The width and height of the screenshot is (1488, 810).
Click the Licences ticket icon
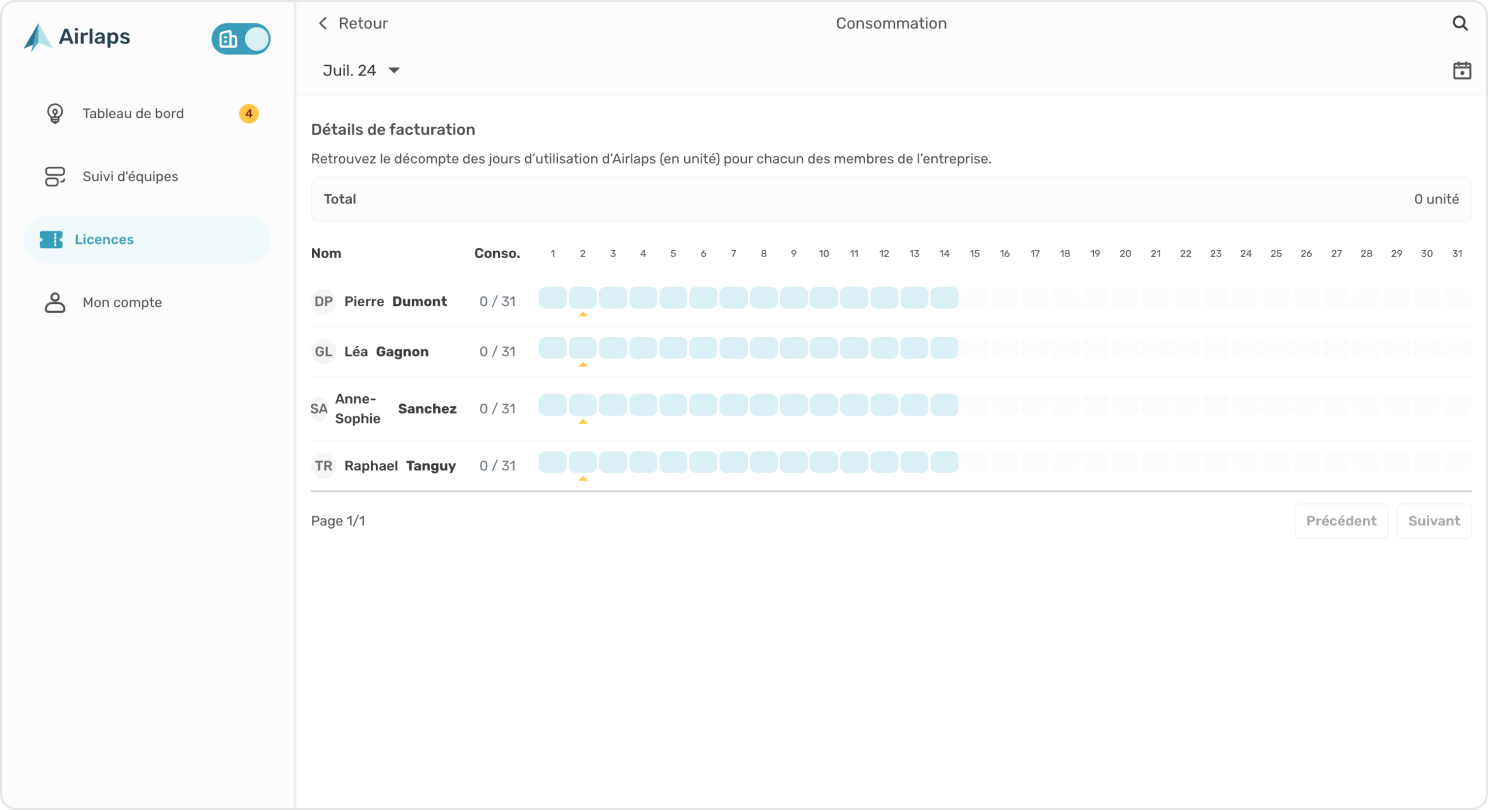click(x=51, y=240)
